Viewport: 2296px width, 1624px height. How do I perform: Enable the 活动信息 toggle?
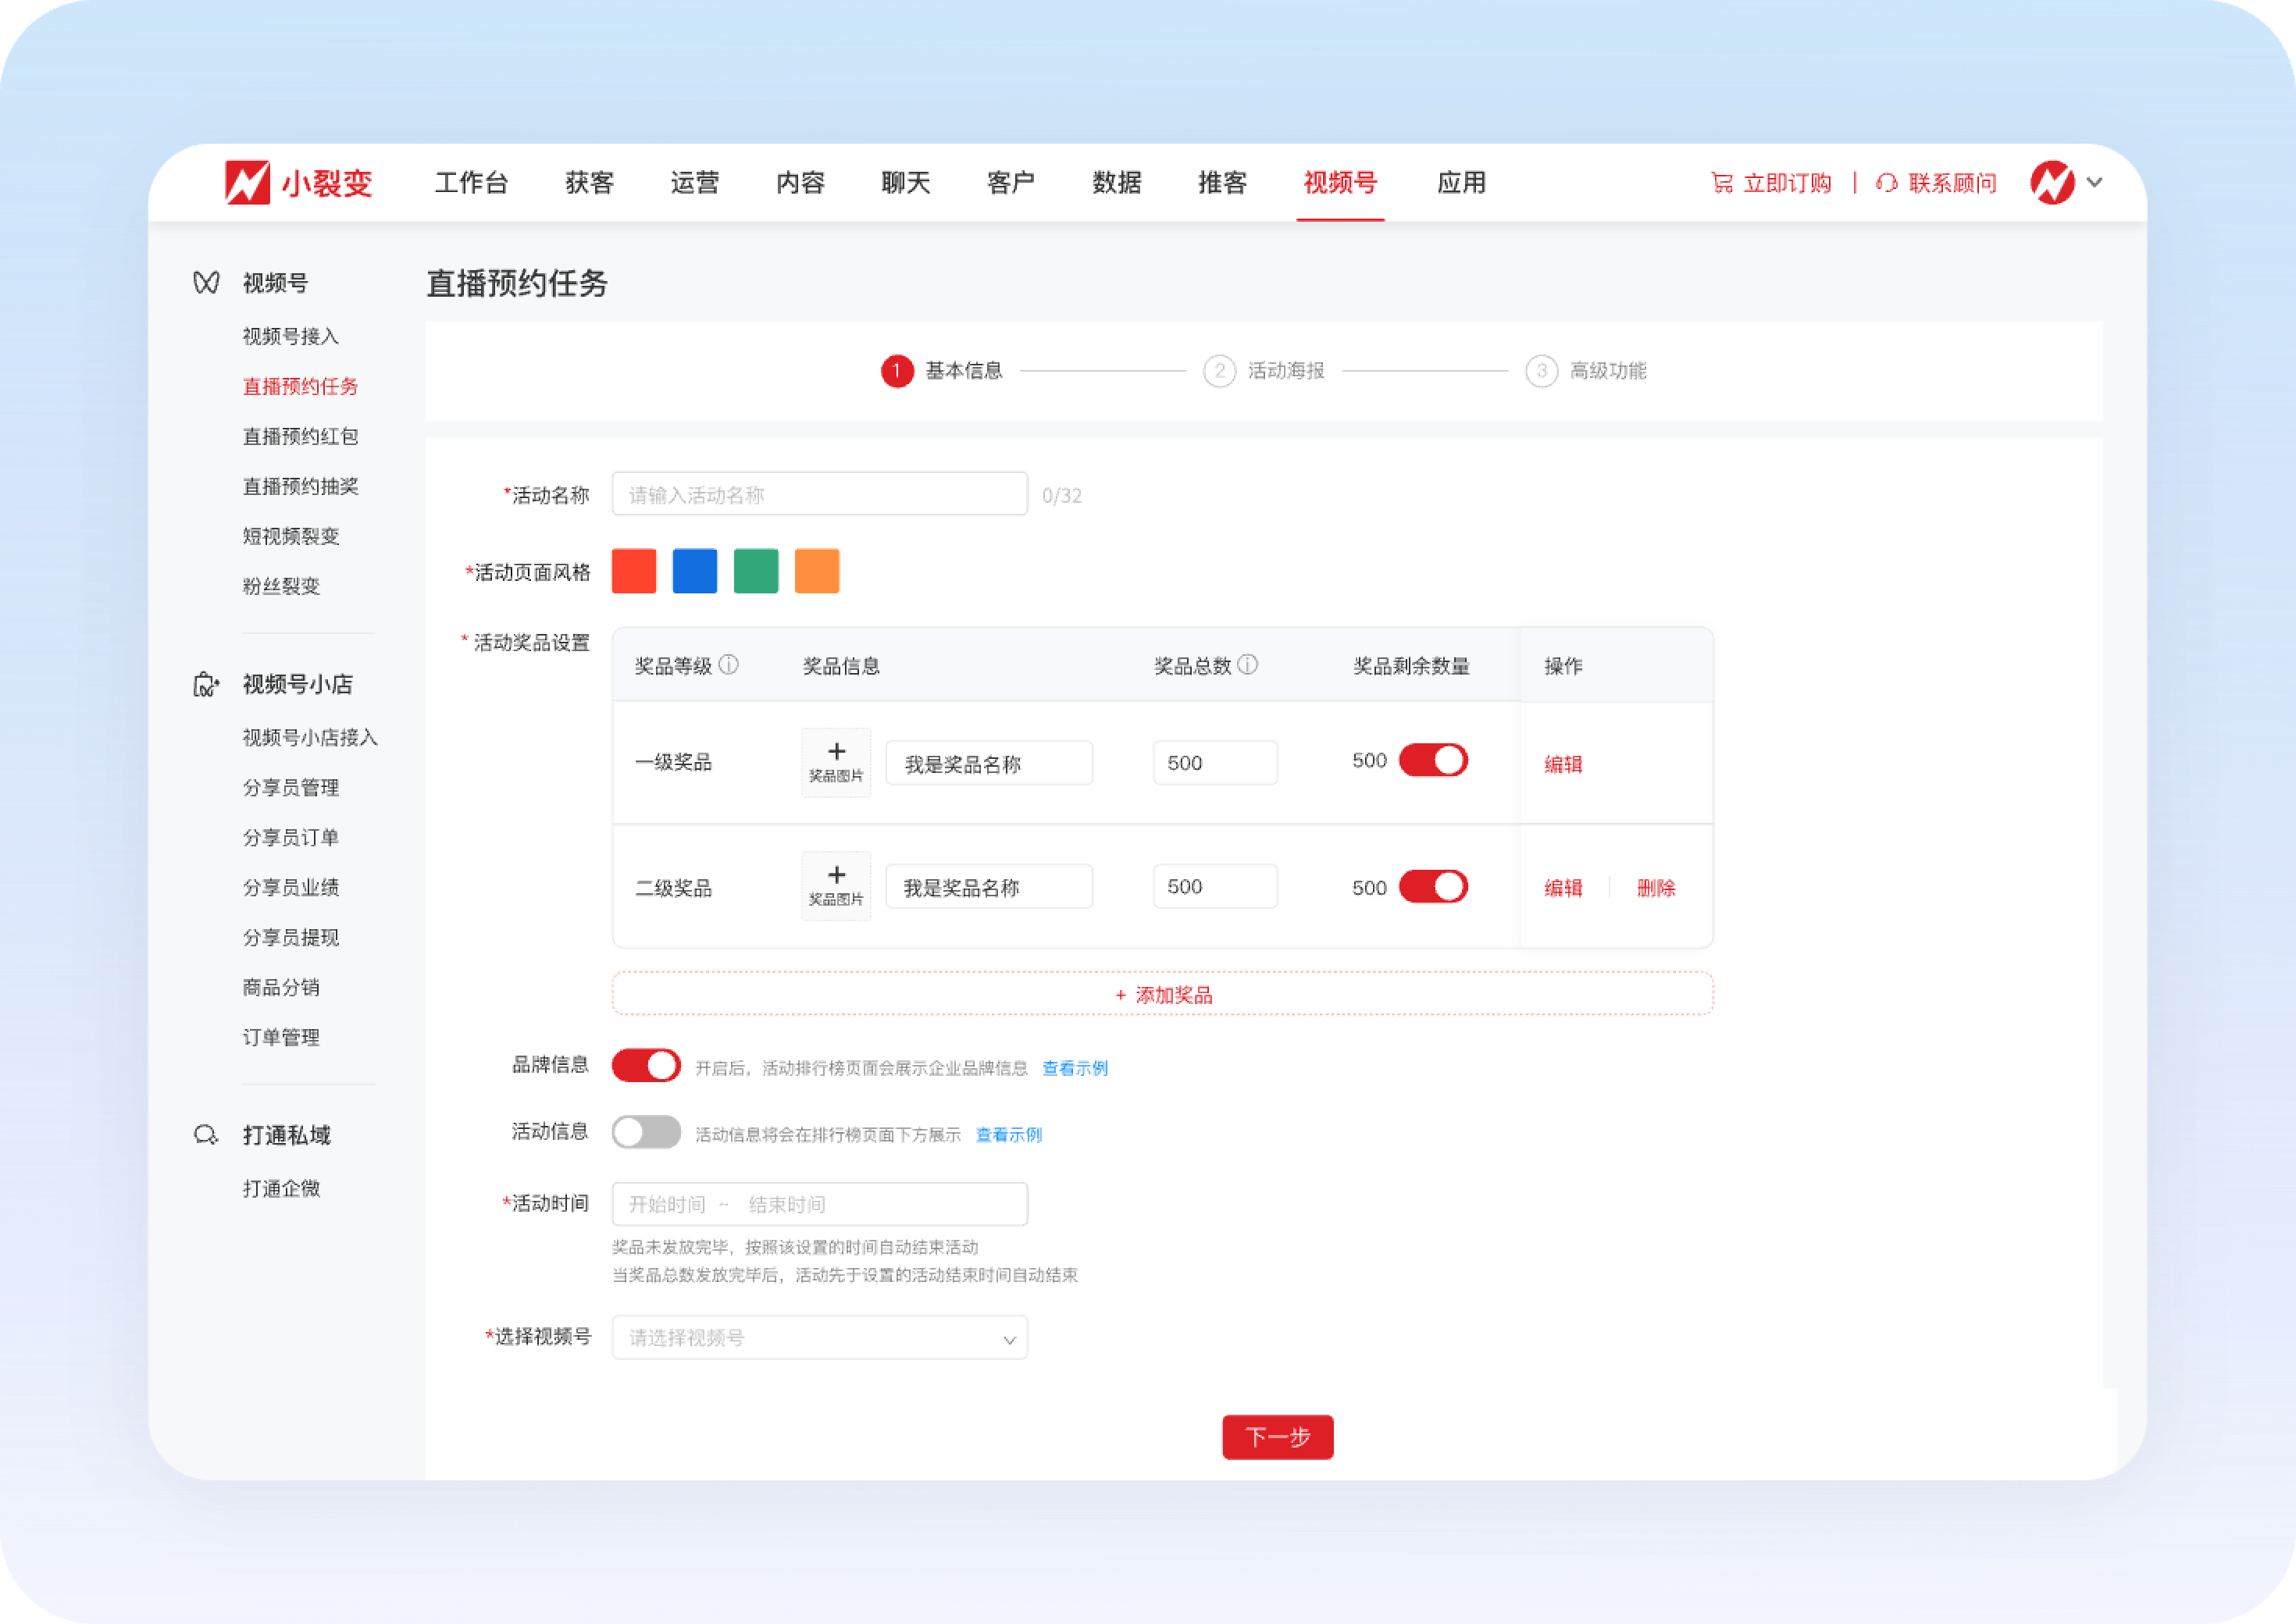(x=646, y=1132)
